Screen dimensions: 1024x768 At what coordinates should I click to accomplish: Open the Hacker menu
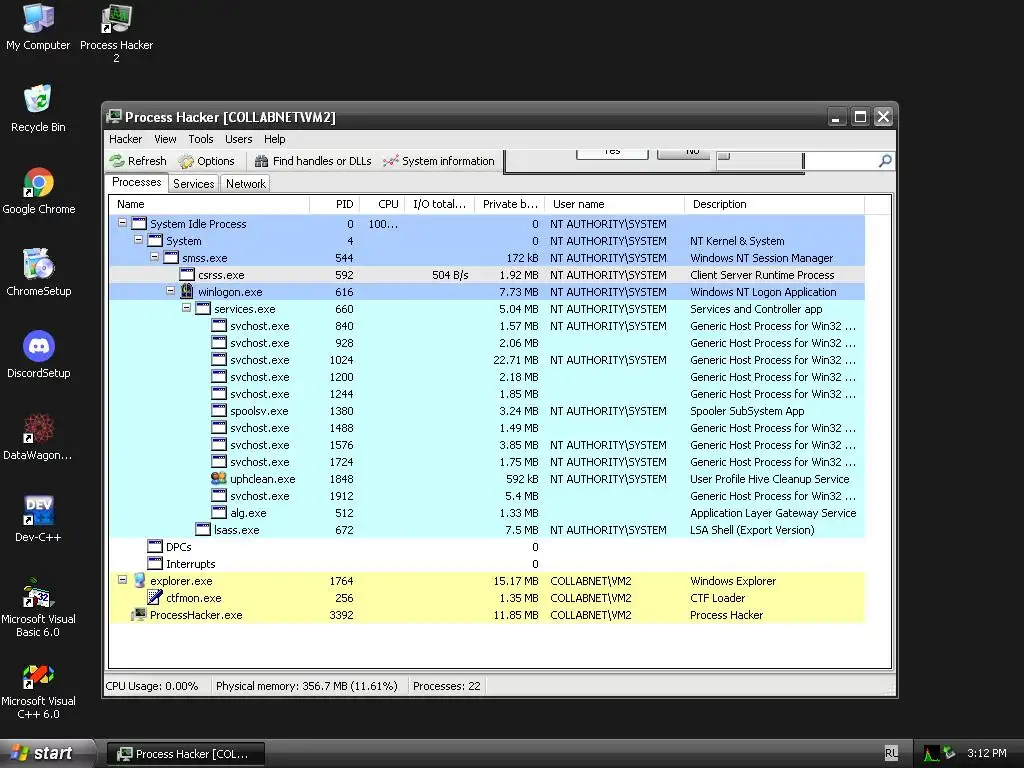pos(125,139)
